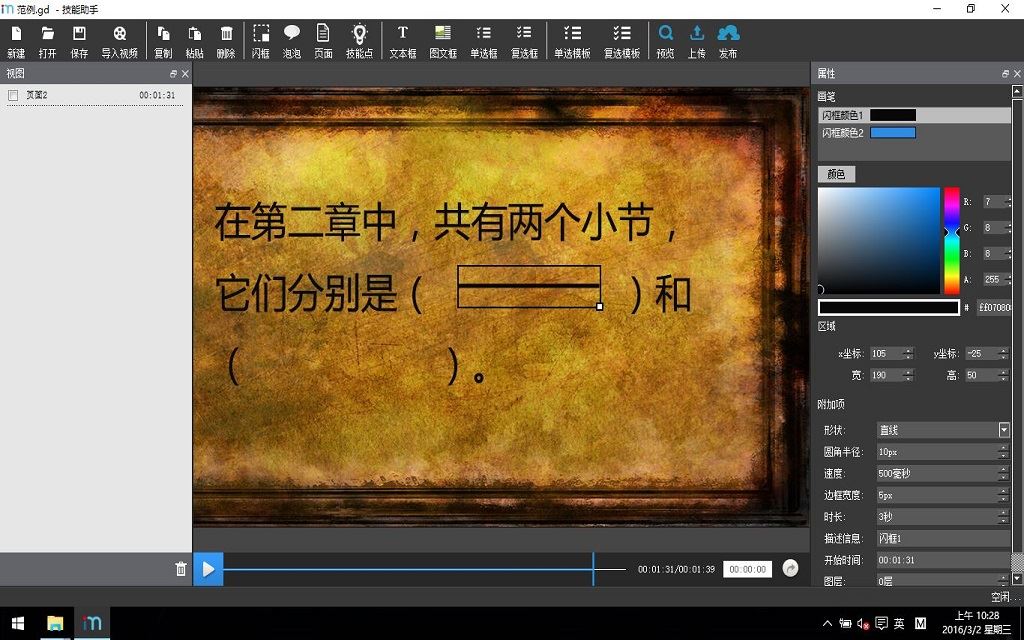This screenshot has height=640, width=1024.
Task: Float the 属性 properties panel
Action: tap(1005, 74)
